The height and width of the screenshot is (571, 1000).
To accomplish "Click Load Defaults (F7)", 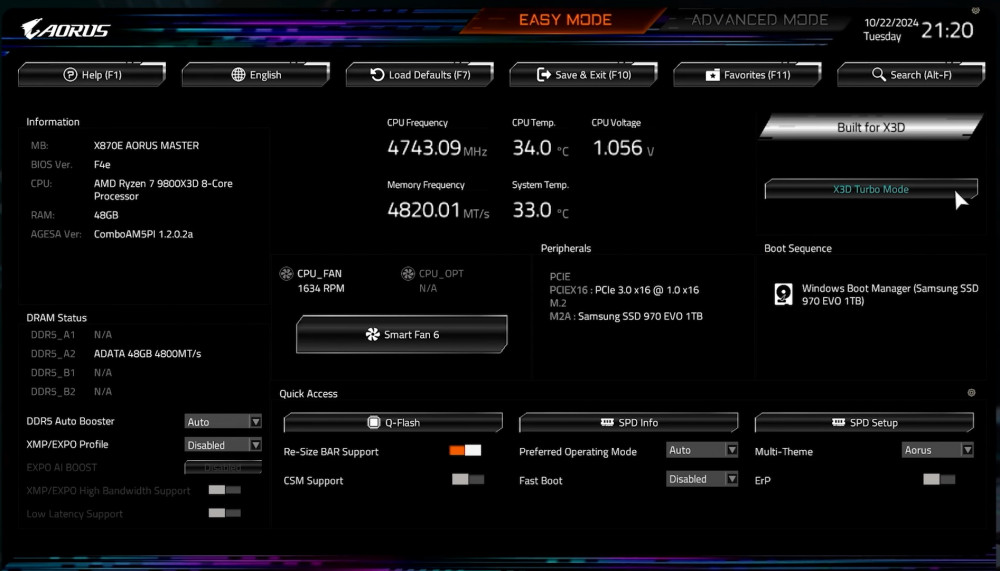I will [x=420, y=75].
